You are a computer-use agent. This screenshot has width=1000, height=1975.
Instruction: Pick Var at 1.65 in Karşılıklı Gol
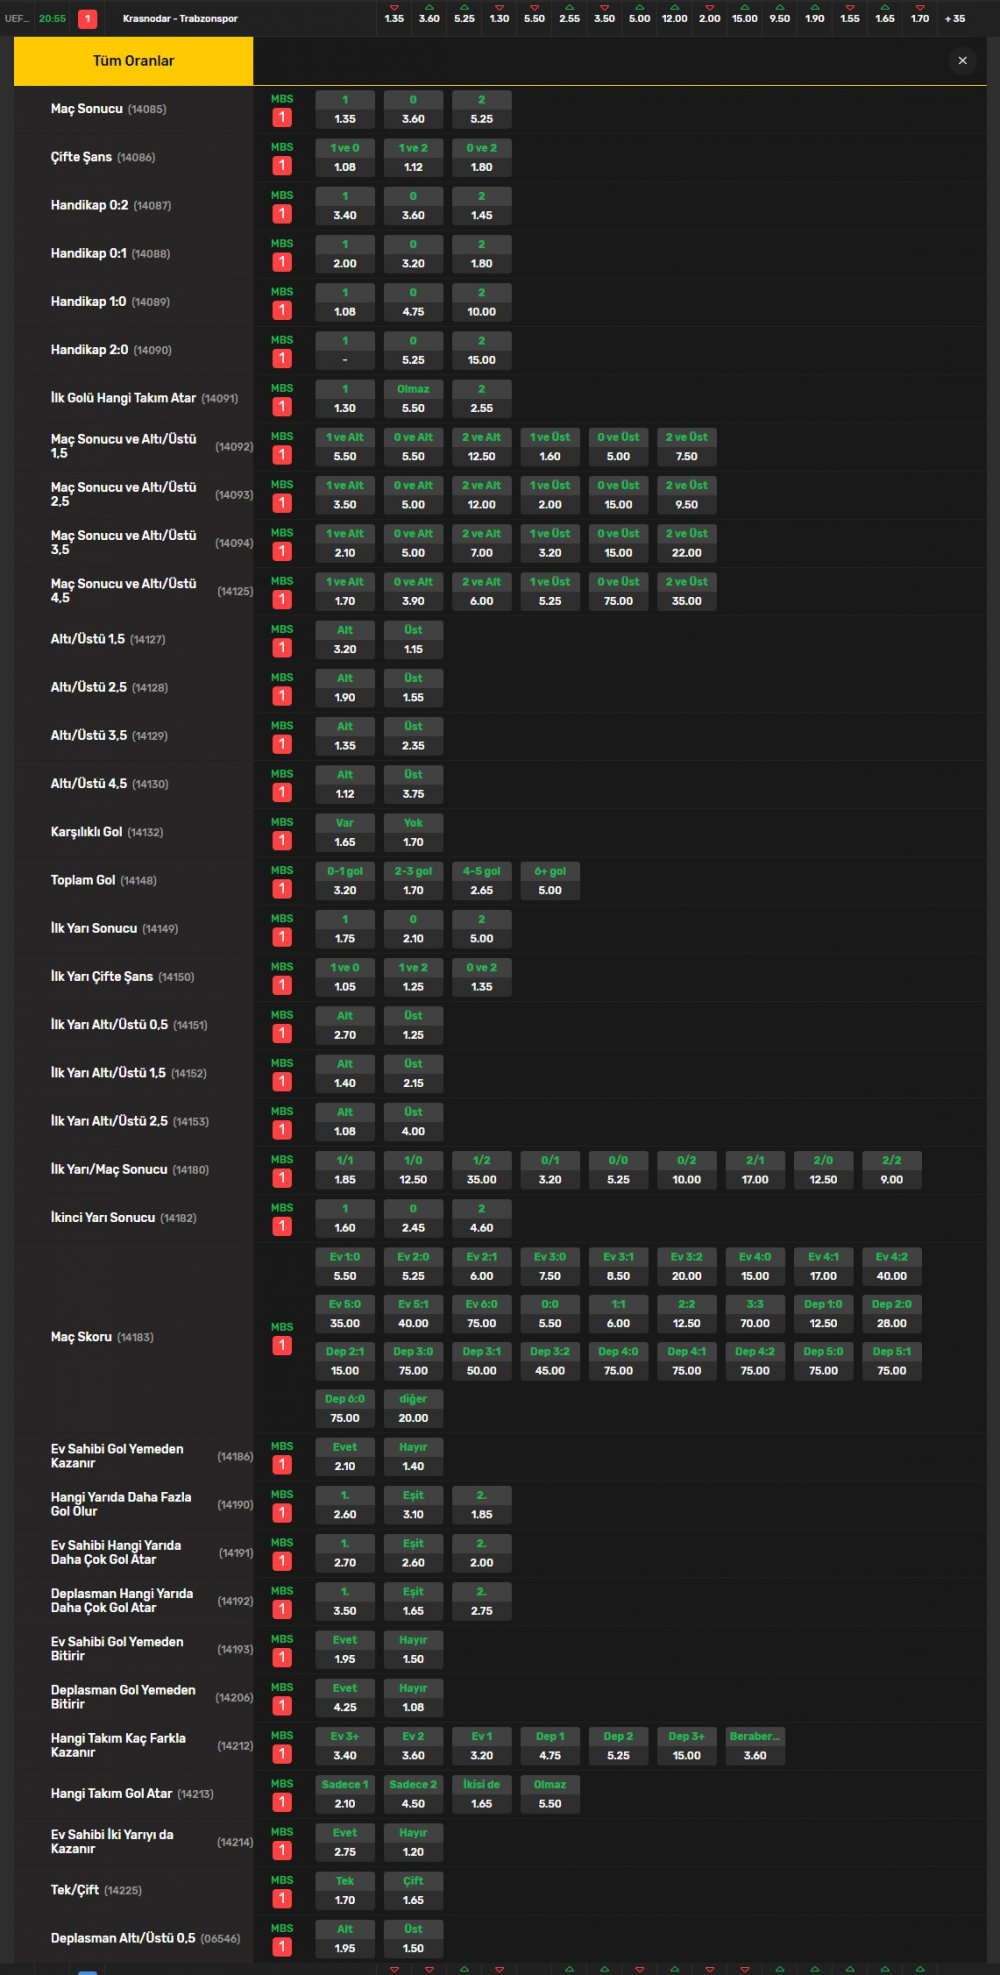tap(345, 833)
